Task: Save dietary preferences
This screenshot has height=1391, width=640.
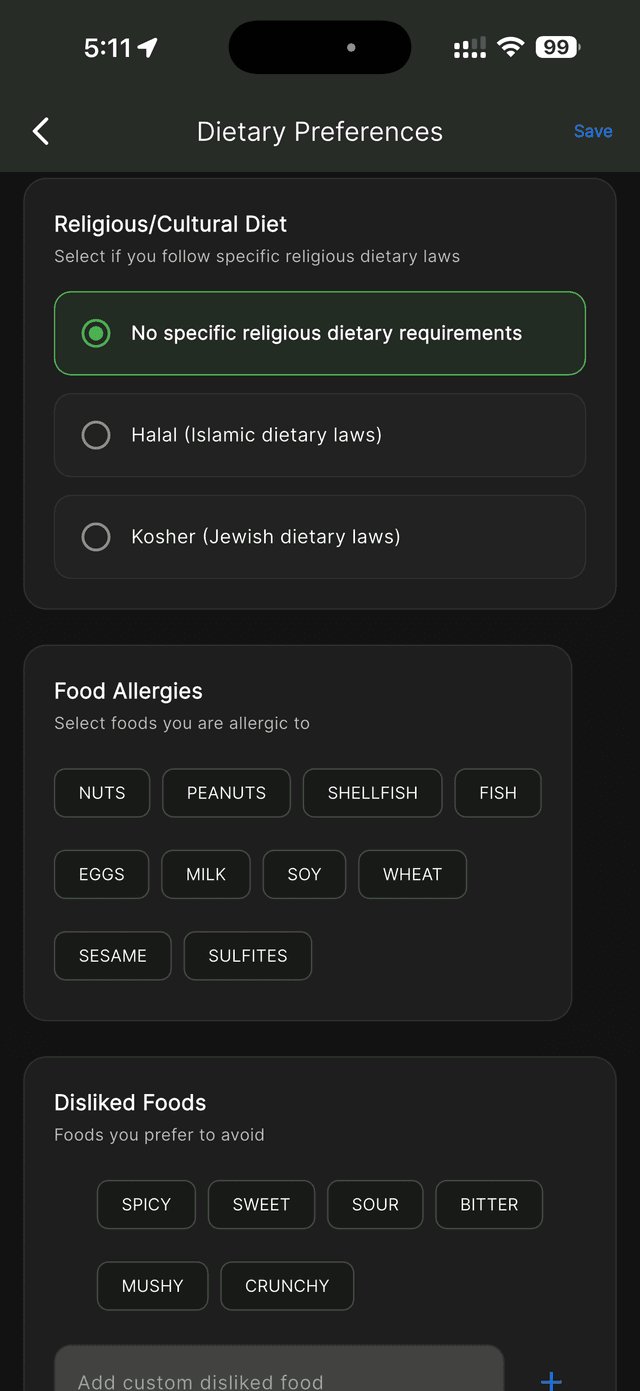Action: tap(593, 131)
